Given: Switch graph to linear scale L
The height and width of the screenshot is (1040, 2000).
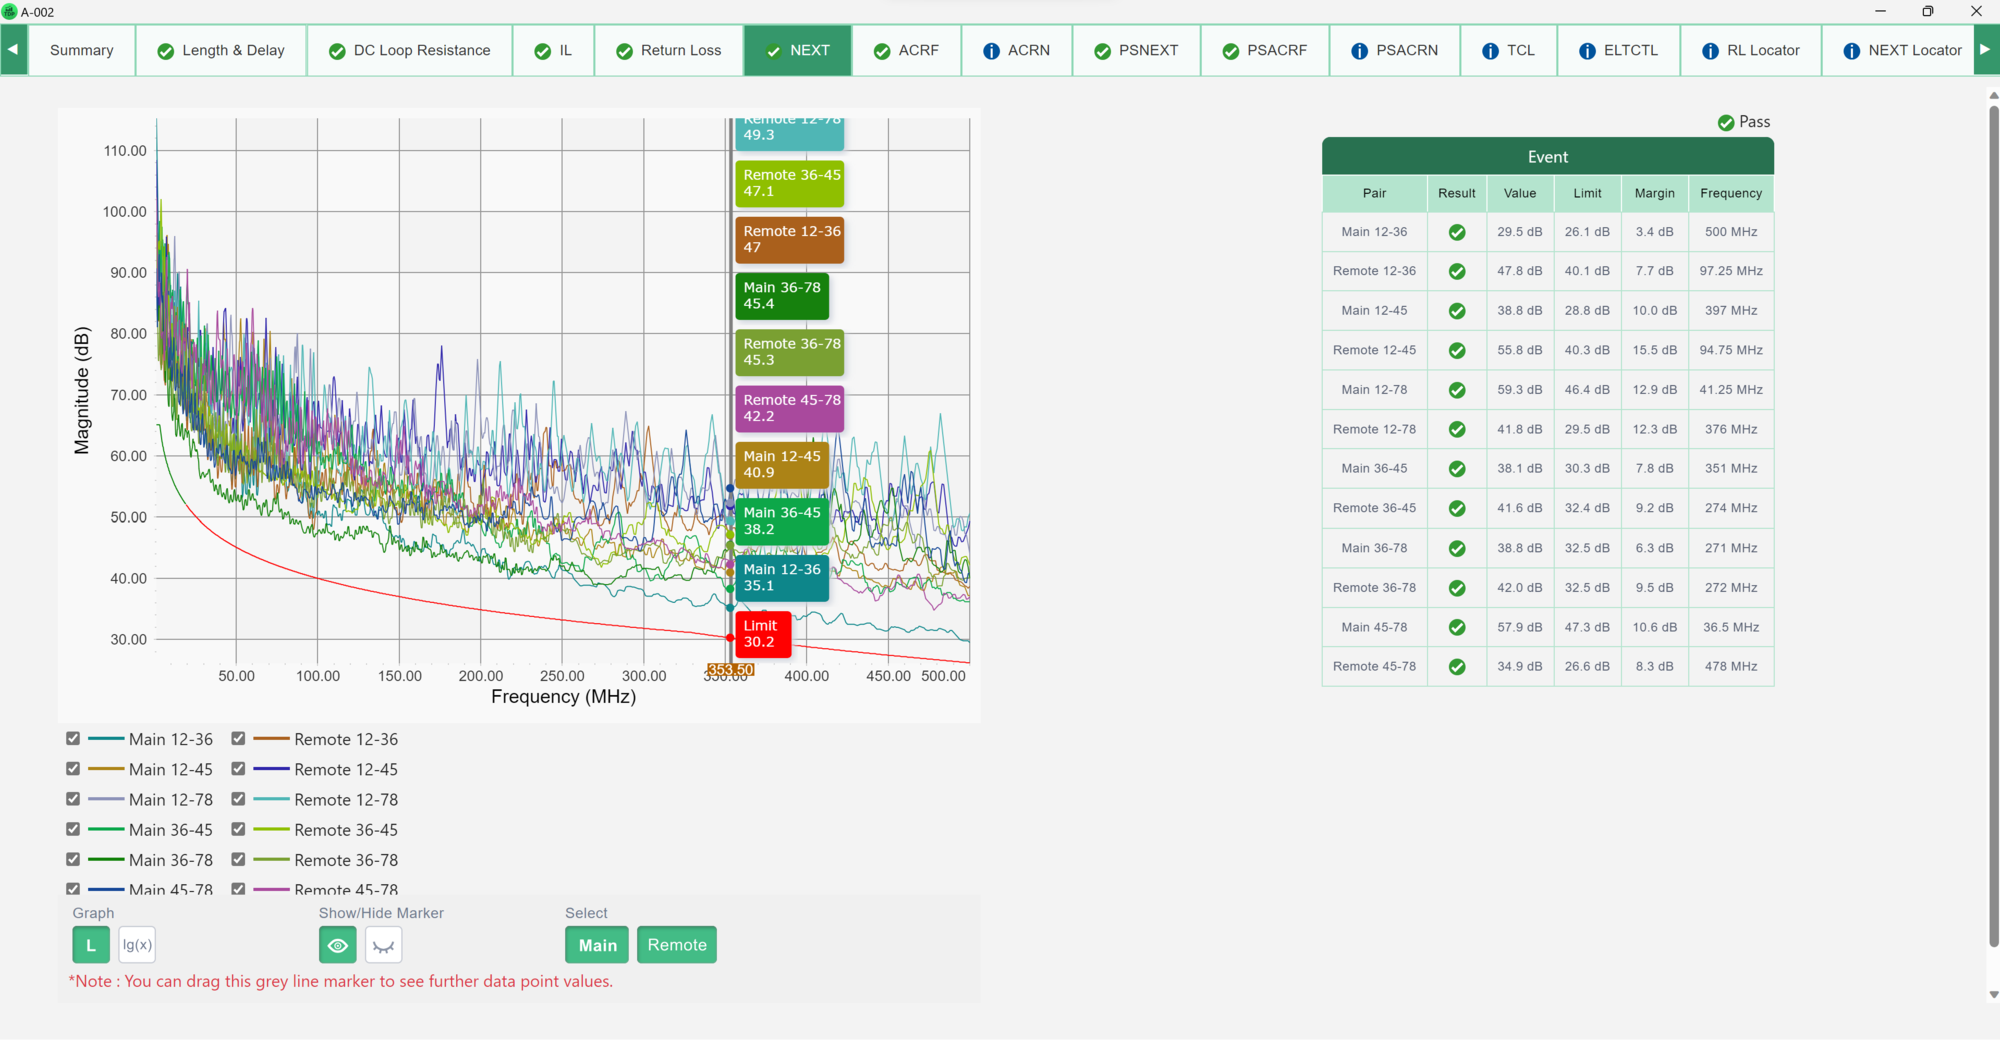Looking at the screenshot, I should (91, 945).
